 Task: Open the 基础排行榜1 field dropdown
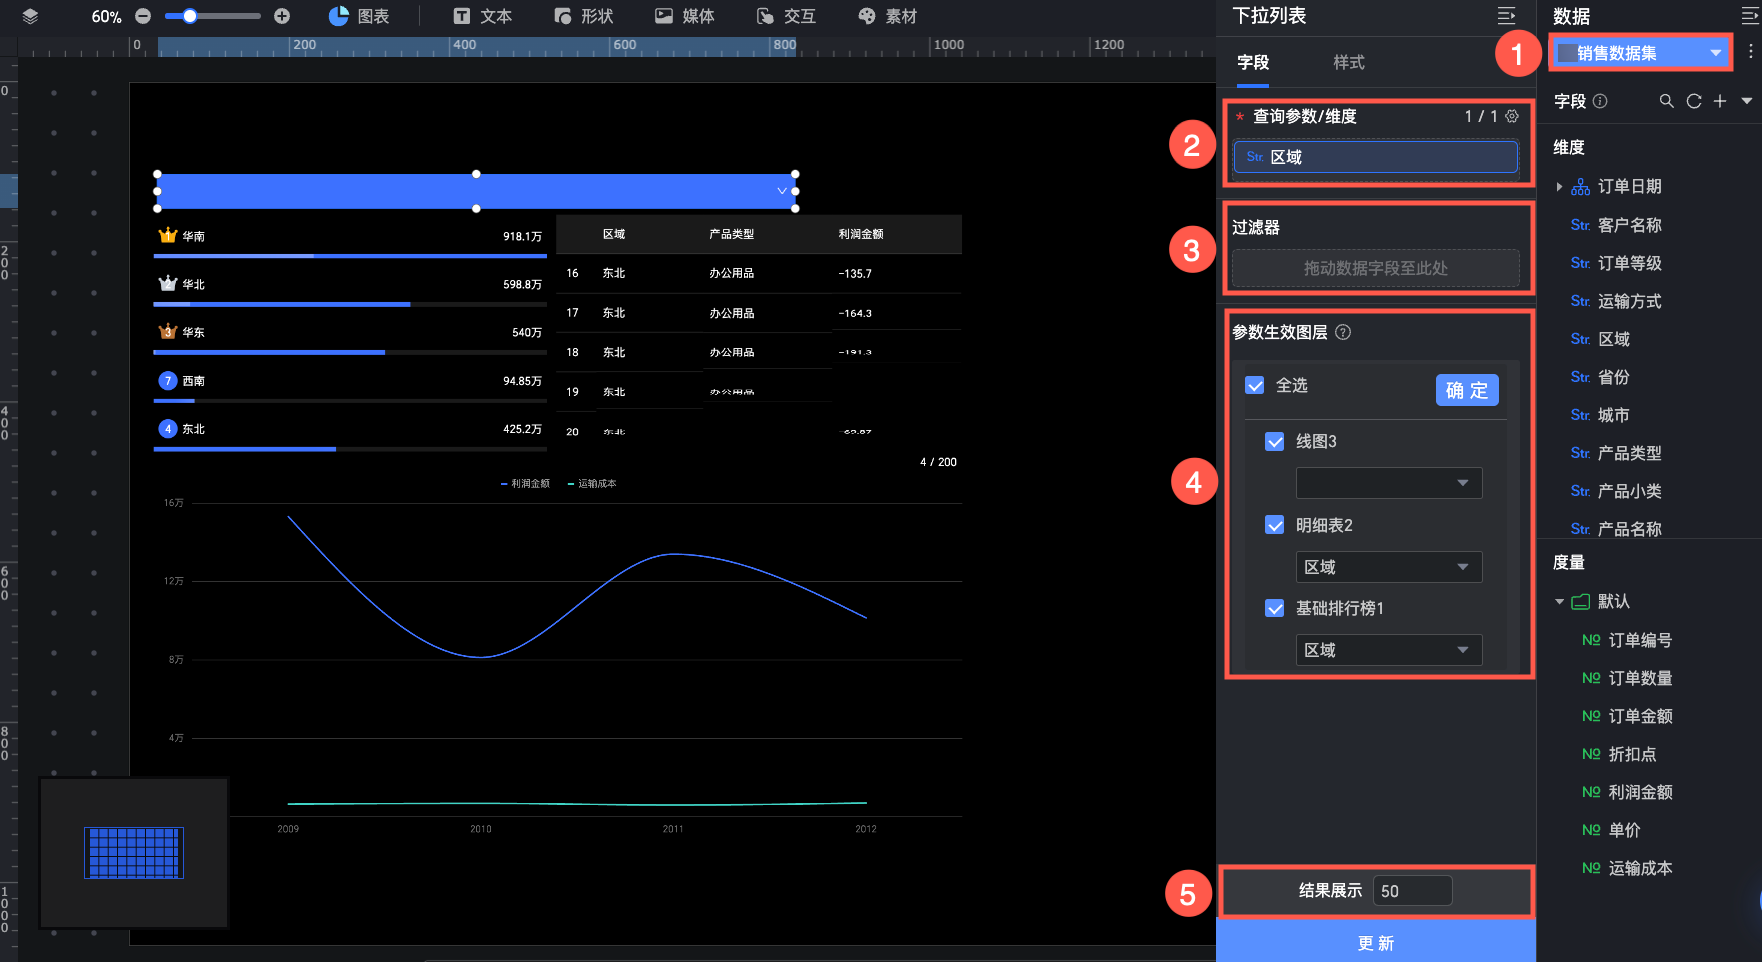pos(1389,650)
